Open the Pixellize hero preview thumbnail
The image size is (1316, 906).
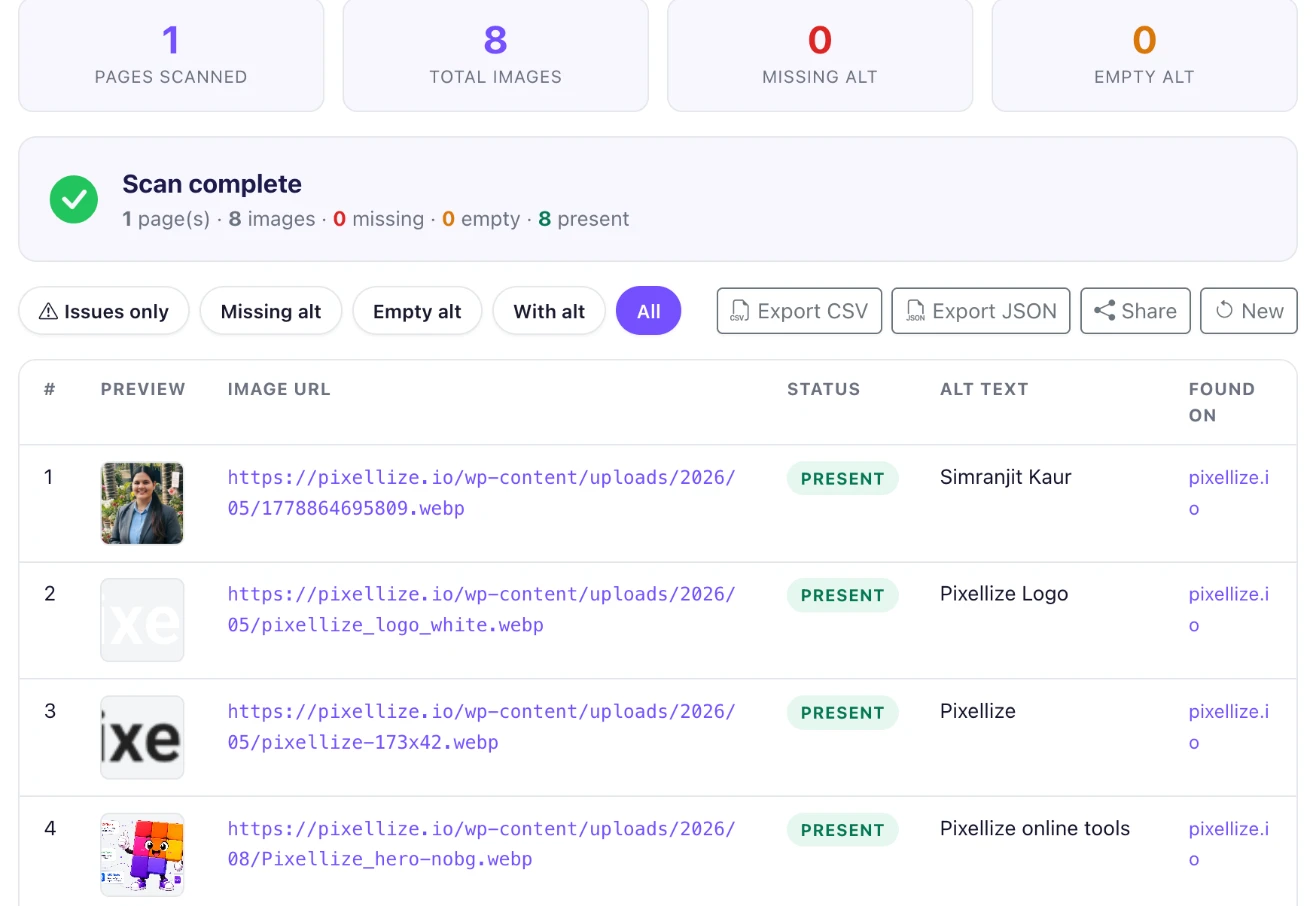point(142,854)
